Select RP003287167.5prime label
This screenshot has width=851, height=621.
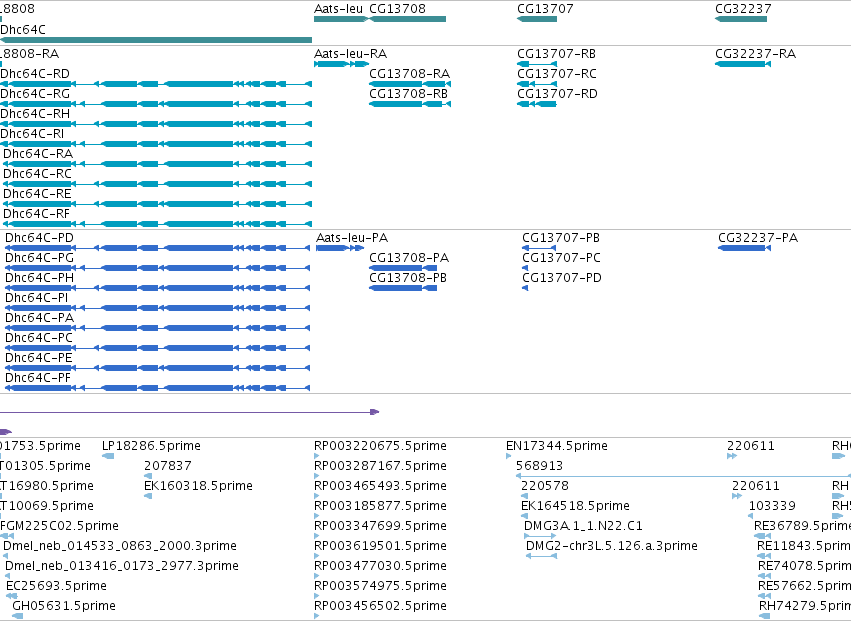380,466
